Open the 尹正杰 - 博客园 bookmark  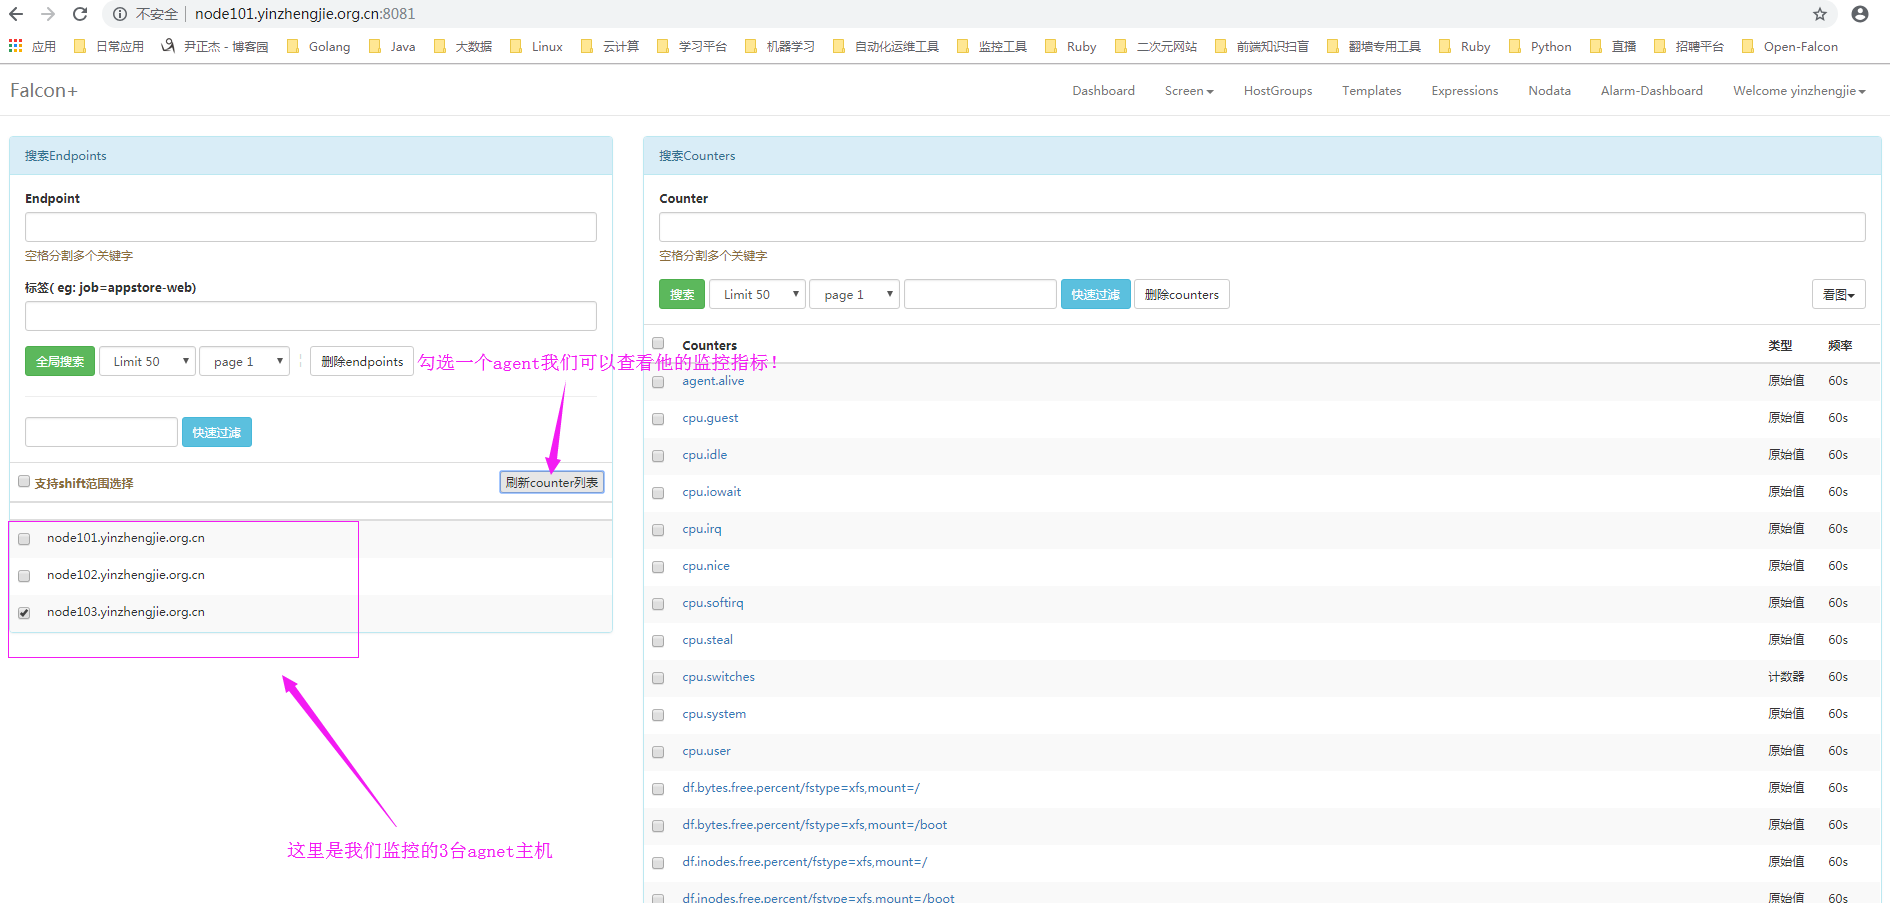pyautogui.click(x=214, y=46)
